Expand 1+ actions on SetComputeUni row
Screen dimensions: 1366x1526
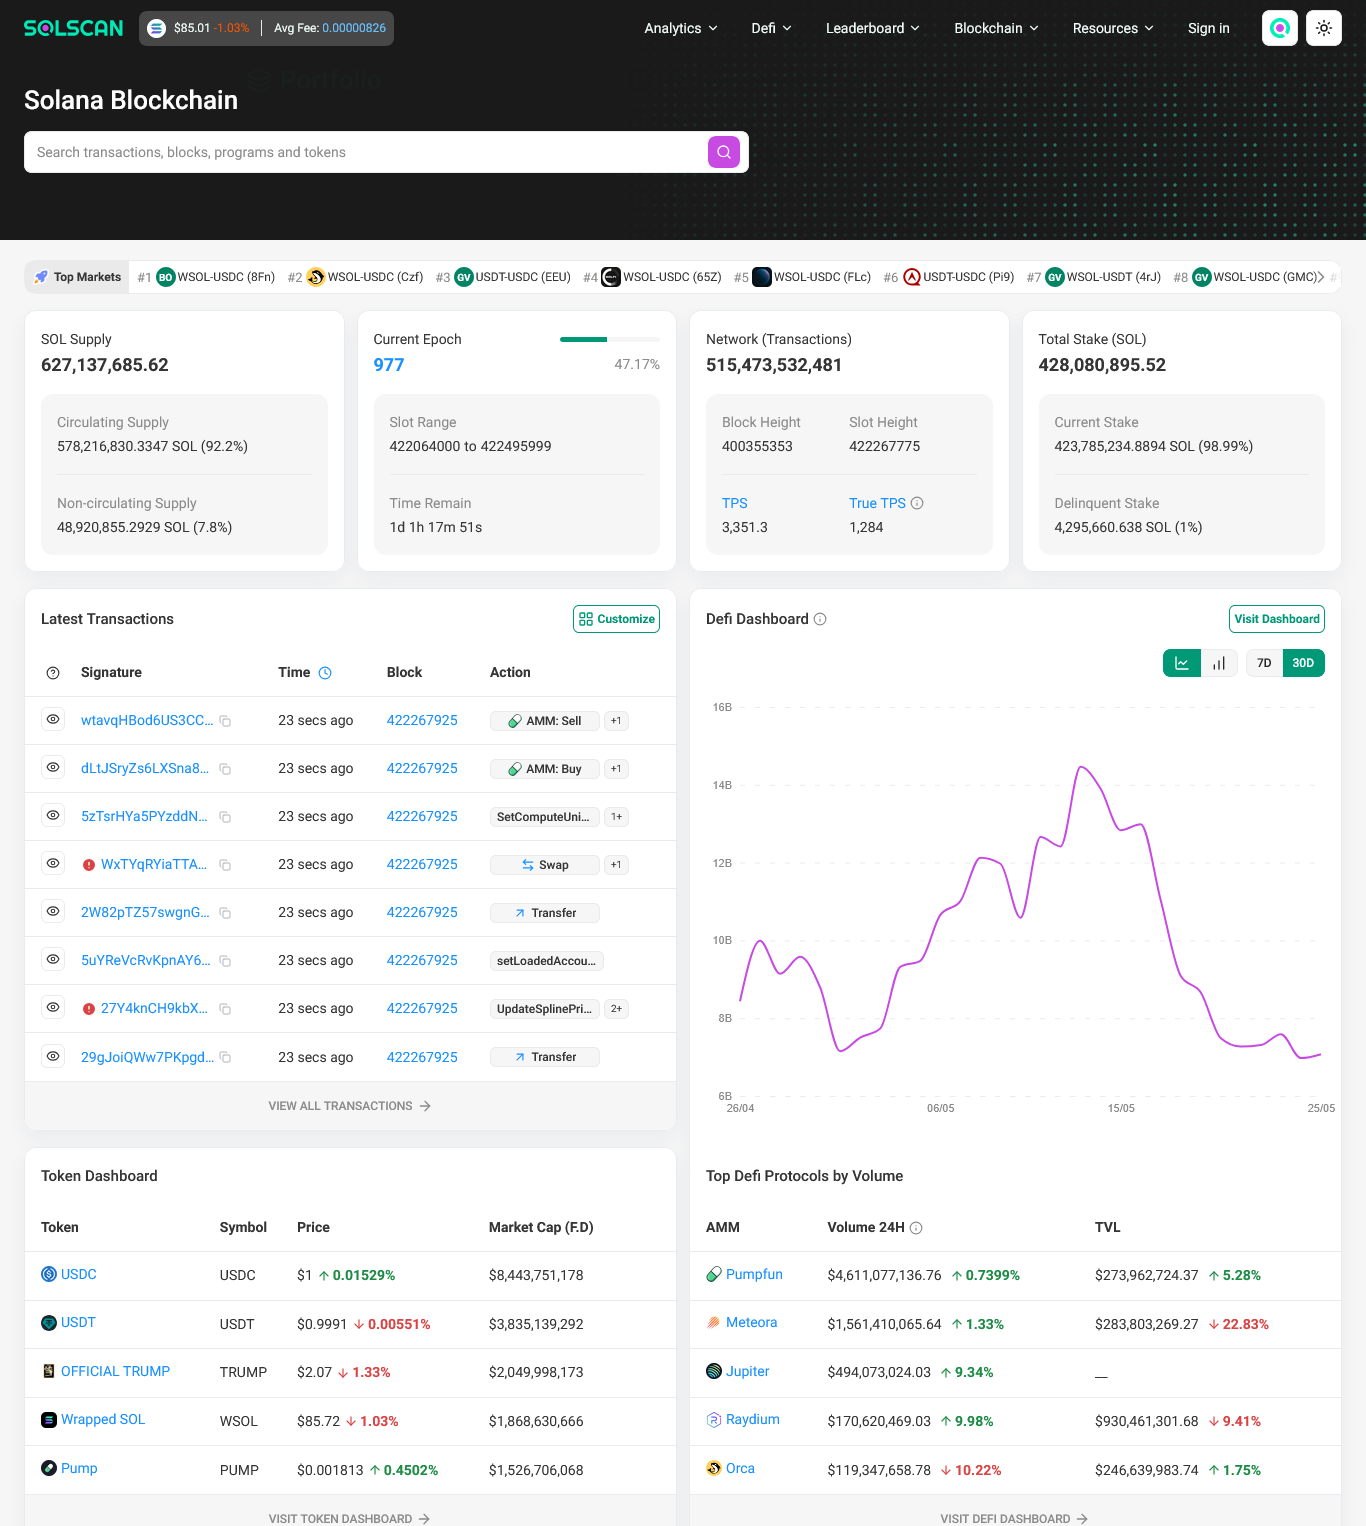pos(617,817)
